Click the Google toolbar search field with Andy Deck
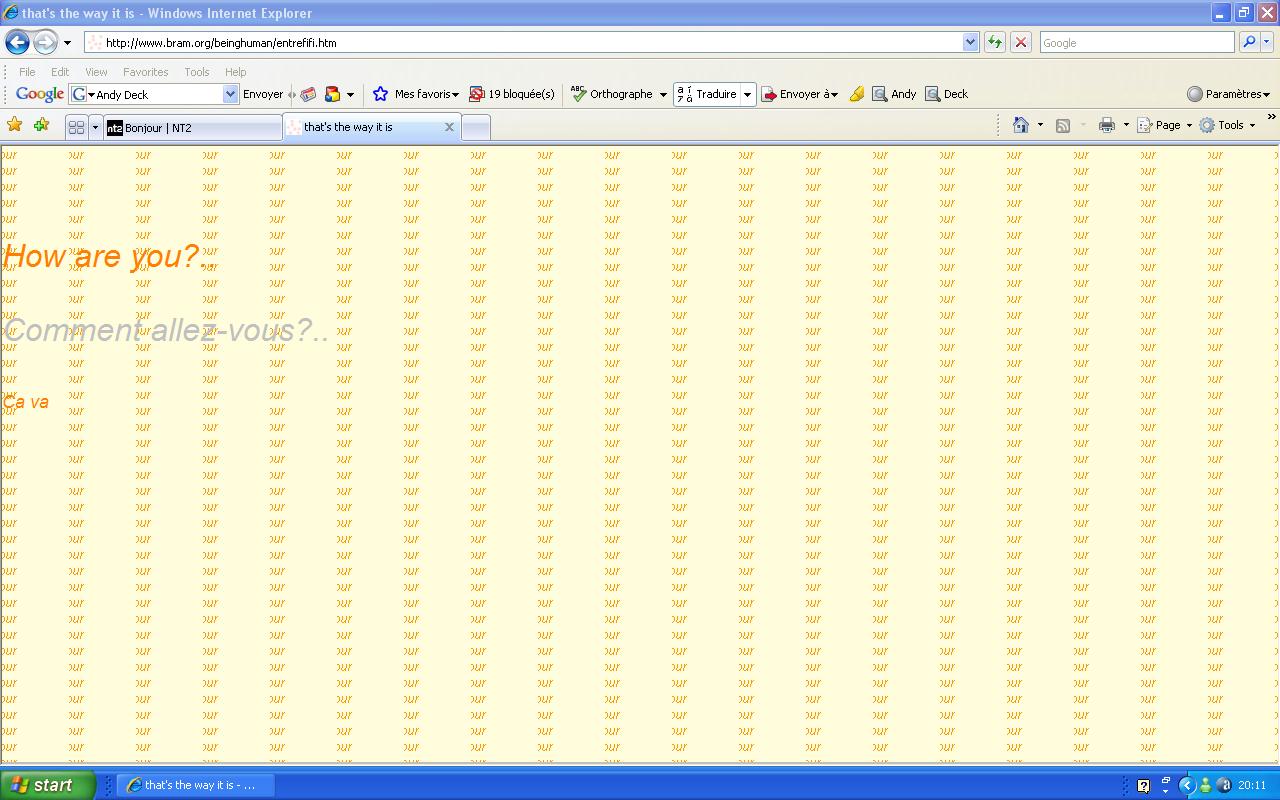The height and width of the screenshot is (800, 1280). pyautogui.click(x=153, y=94)
